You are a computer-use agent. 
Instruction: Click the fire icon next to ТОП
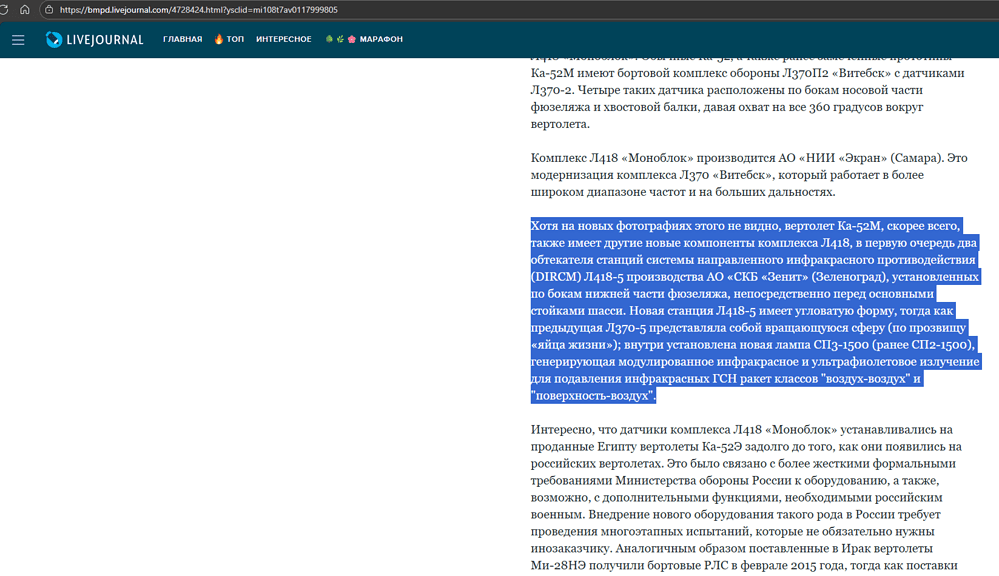pyautogui.click(x=219, y=39)
